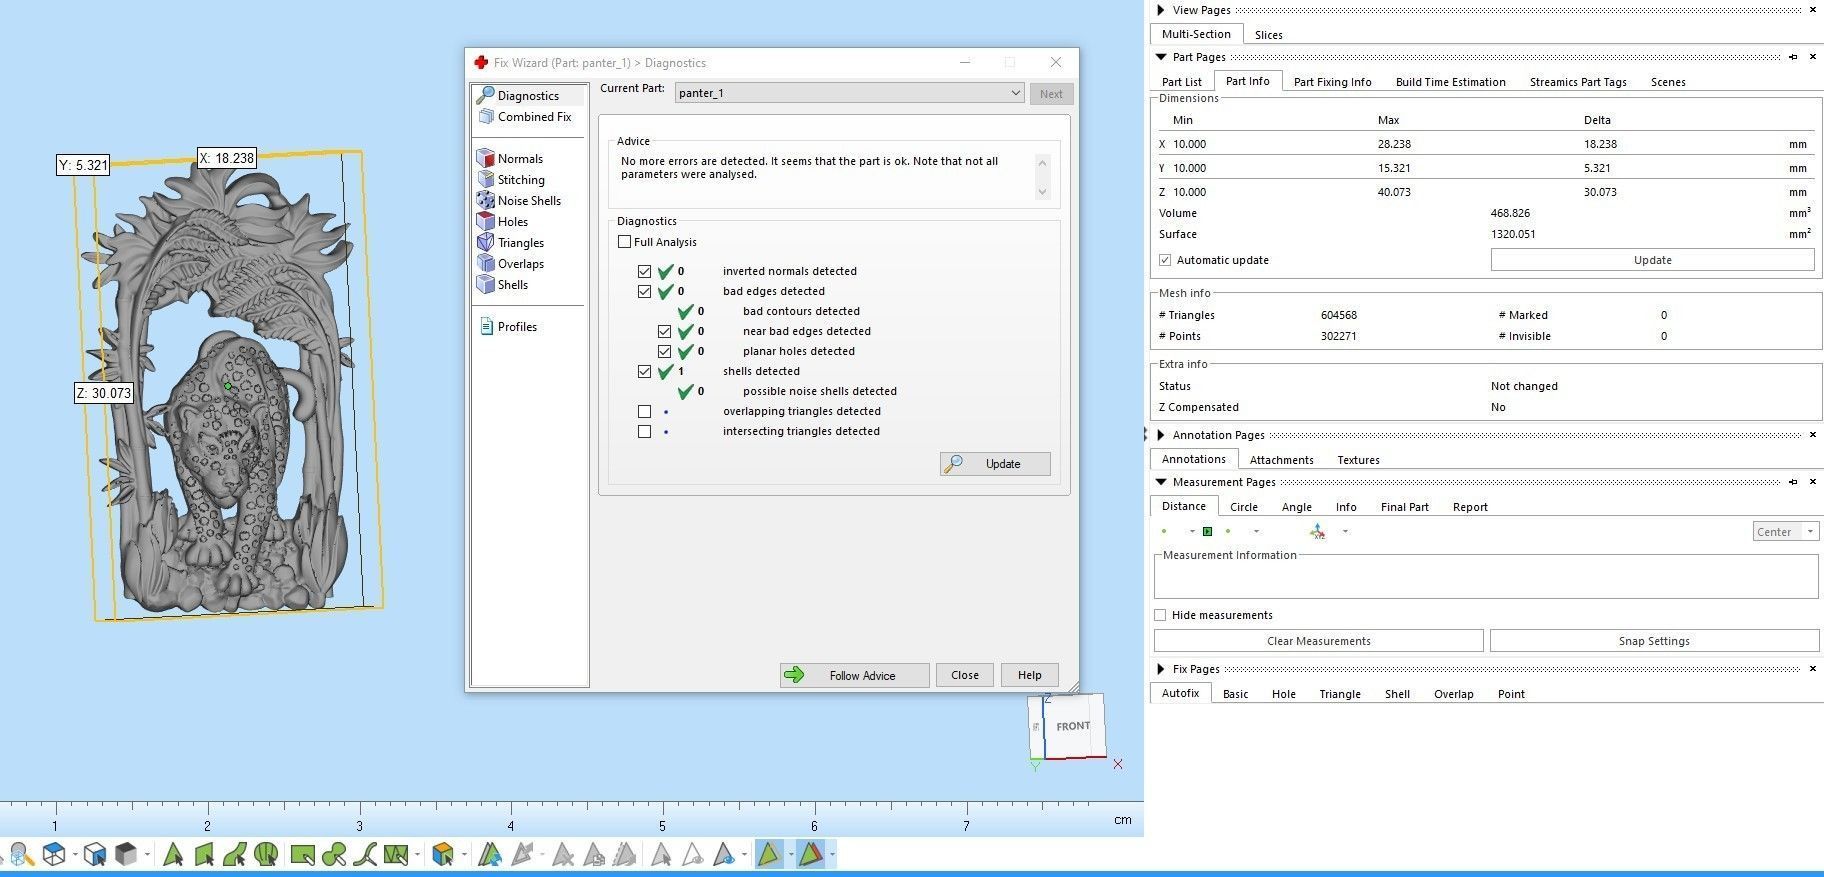Toggle Automatic update checkbox in Part Info
1824x877 pixels.
(1165, 260)
